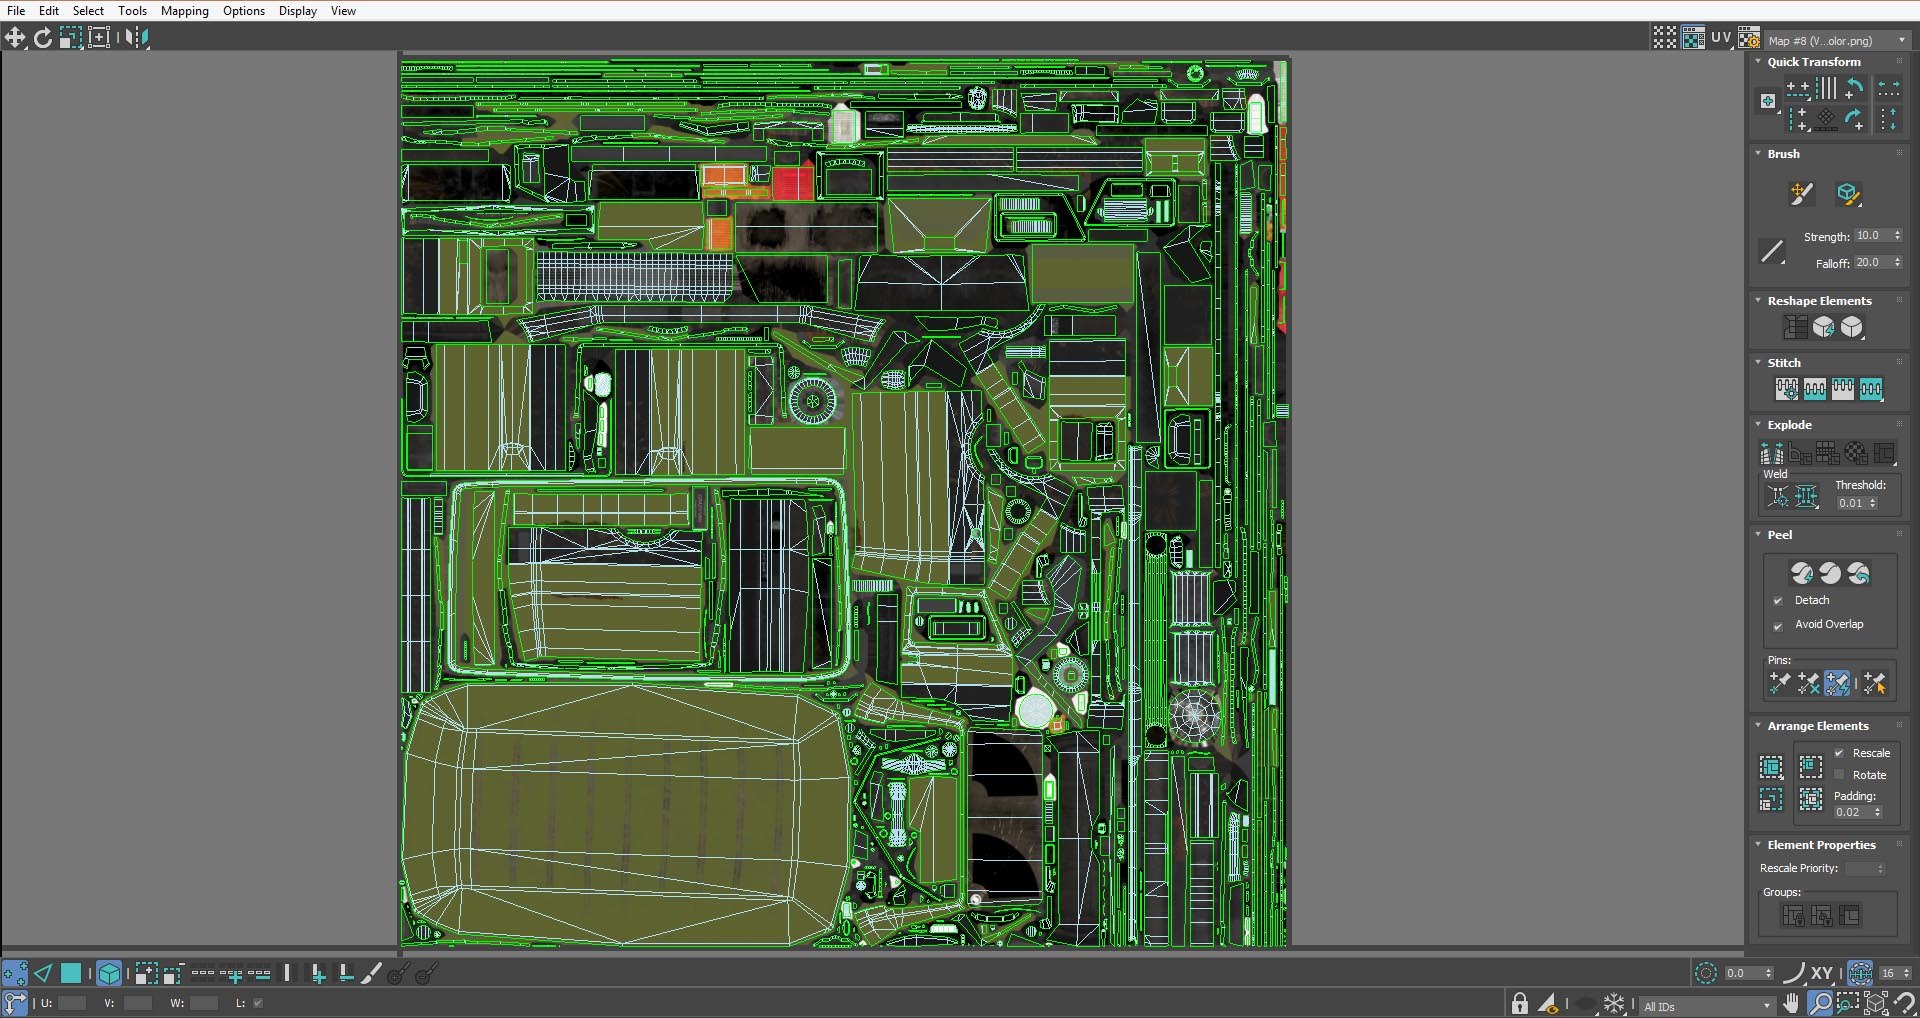Open the File menu
This screenshot has width=1920, height=1018.
tap(16, 11)
